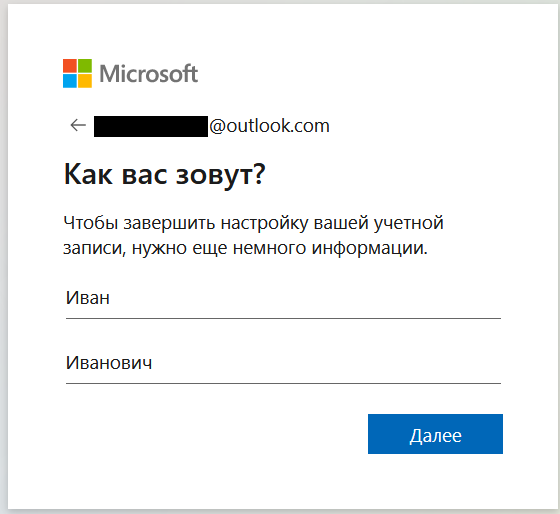This screenshot has height=514, width=560.
Task: Click the blacked-out email username block
Action: [x=151, y=126]
